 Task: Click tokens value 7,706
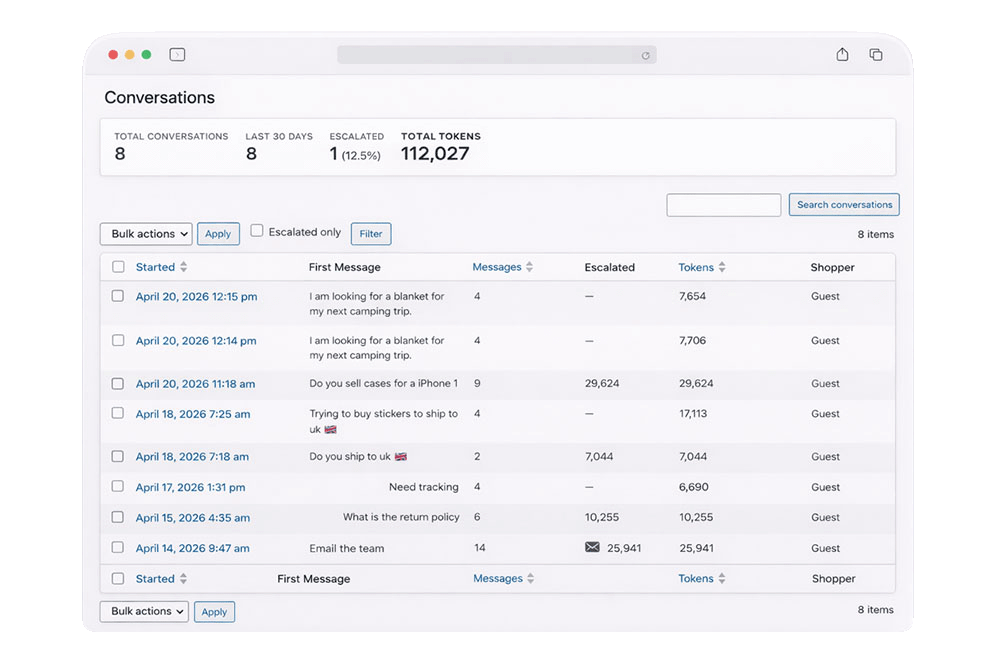693,341
